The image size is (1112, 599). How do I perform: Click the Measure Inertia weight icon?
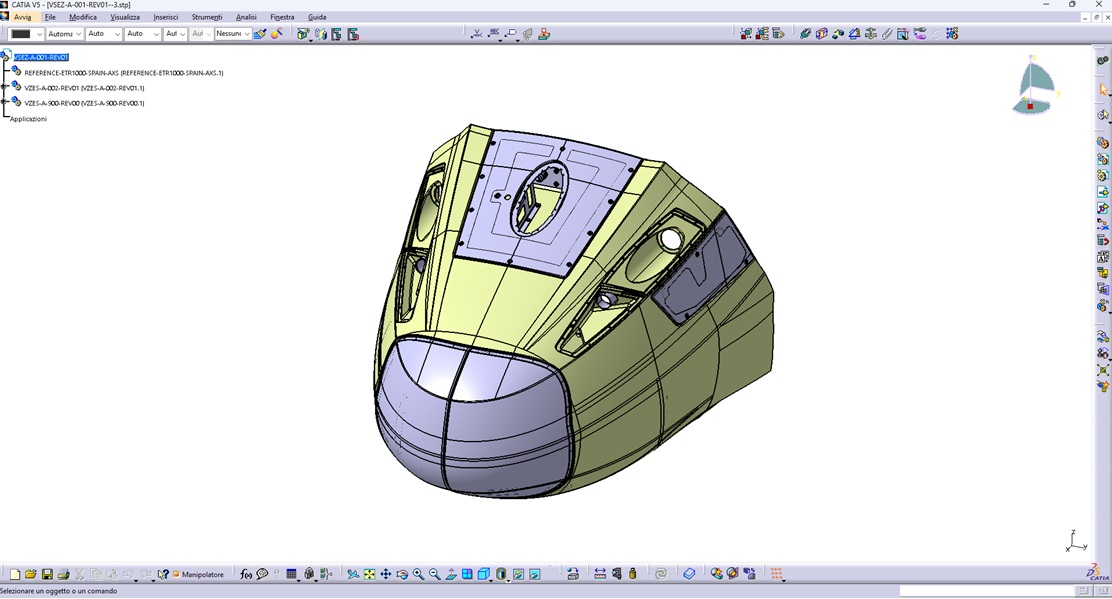(633, 574)
